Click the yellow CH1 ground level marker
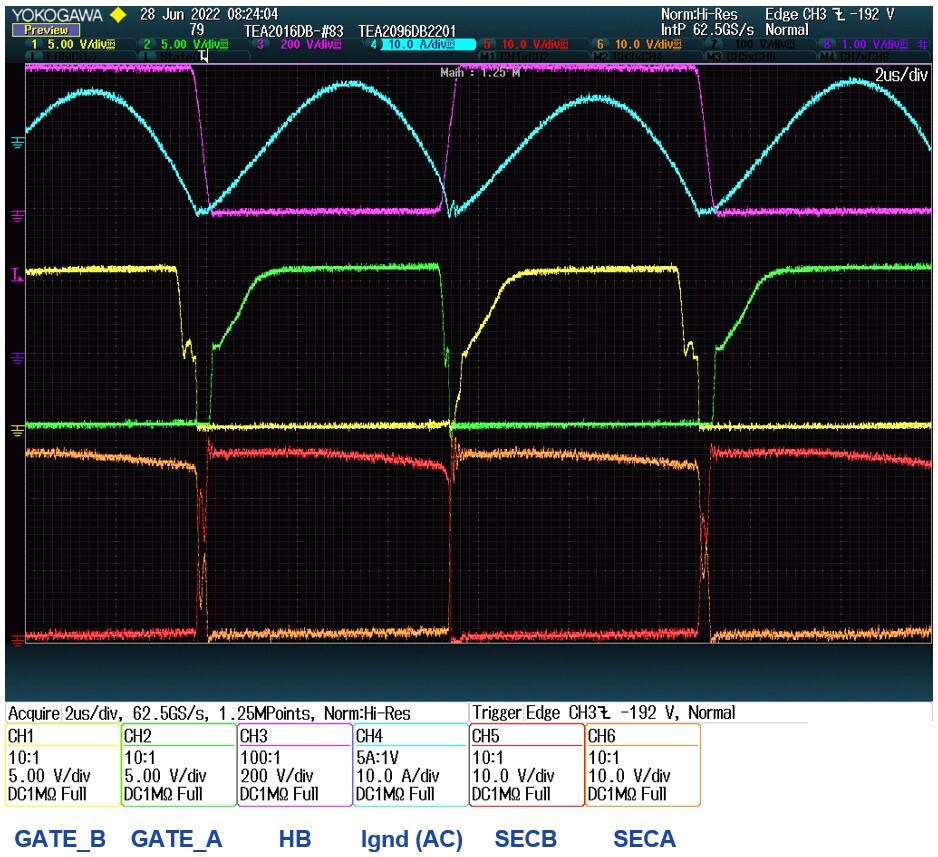Image resolution: width=938 pixels, height=857 pixels. (x=16, y=430)
